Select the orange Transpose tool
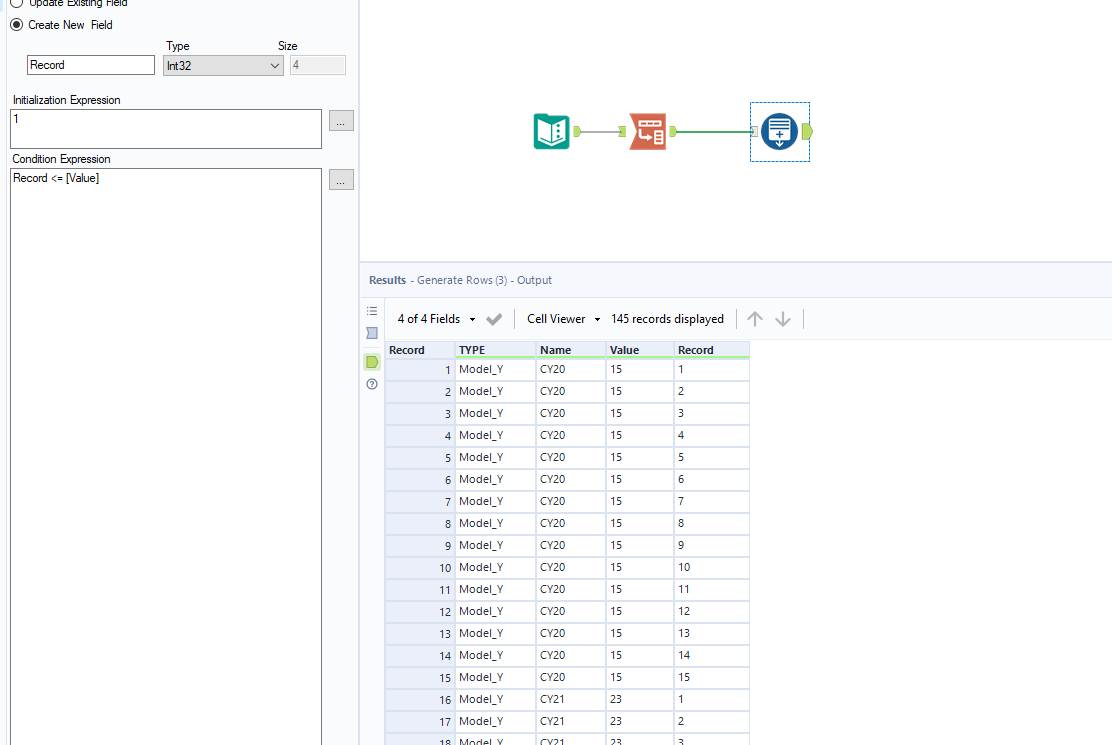This screenshot has height=745, width=1112. pyautogui.click(x=645, y=131)
